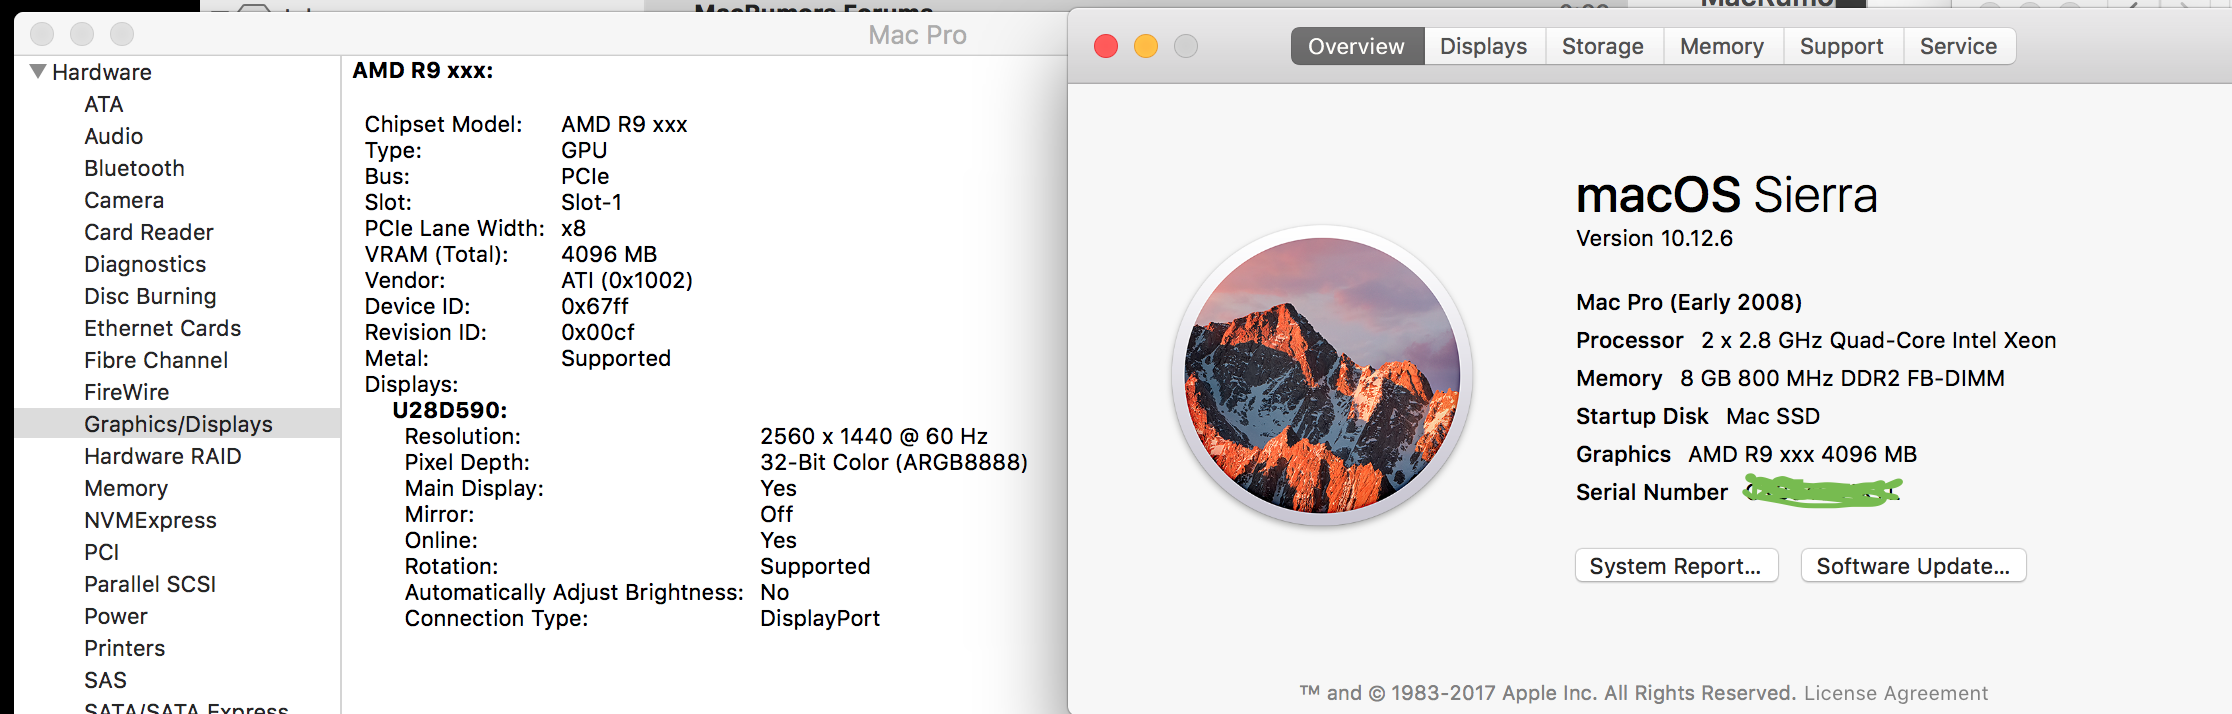Viewport: 2232px width, 714px height.
Task: Click the resolution 2560 x 1440 @ 60 Hz
Action: pyautogui.click(x=874, y=436)
